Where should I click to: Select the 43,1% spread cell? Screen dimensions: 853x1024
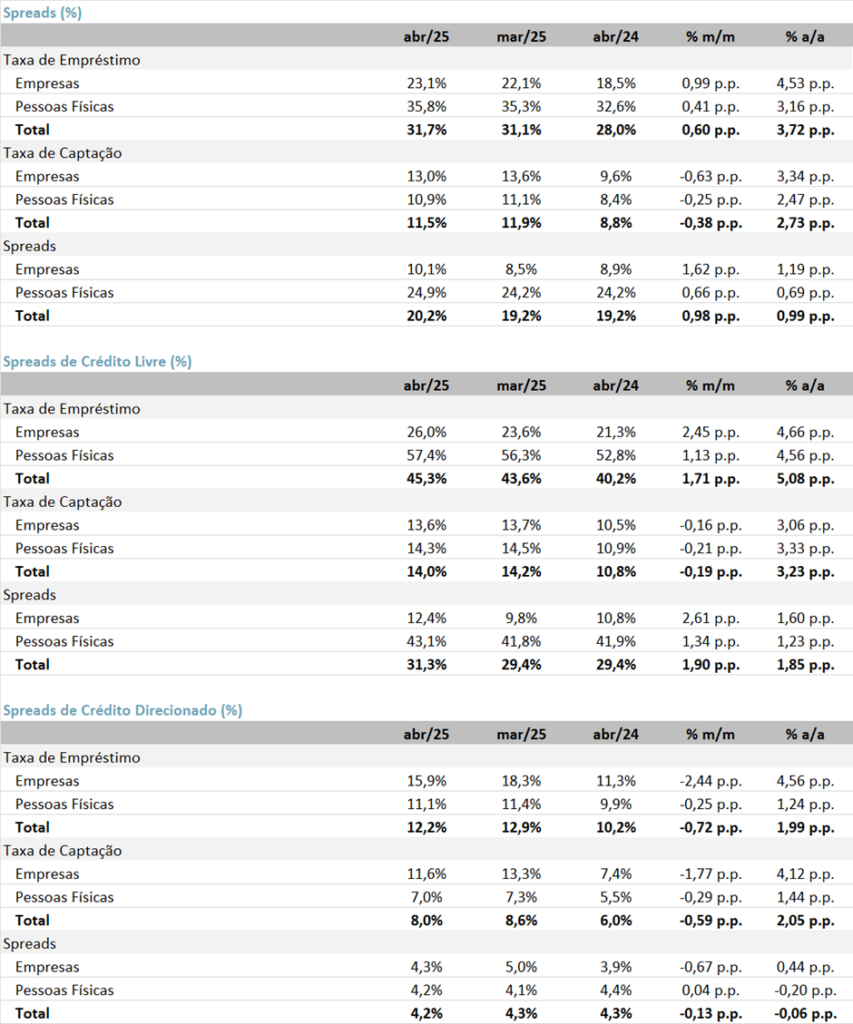pos(426,641)
